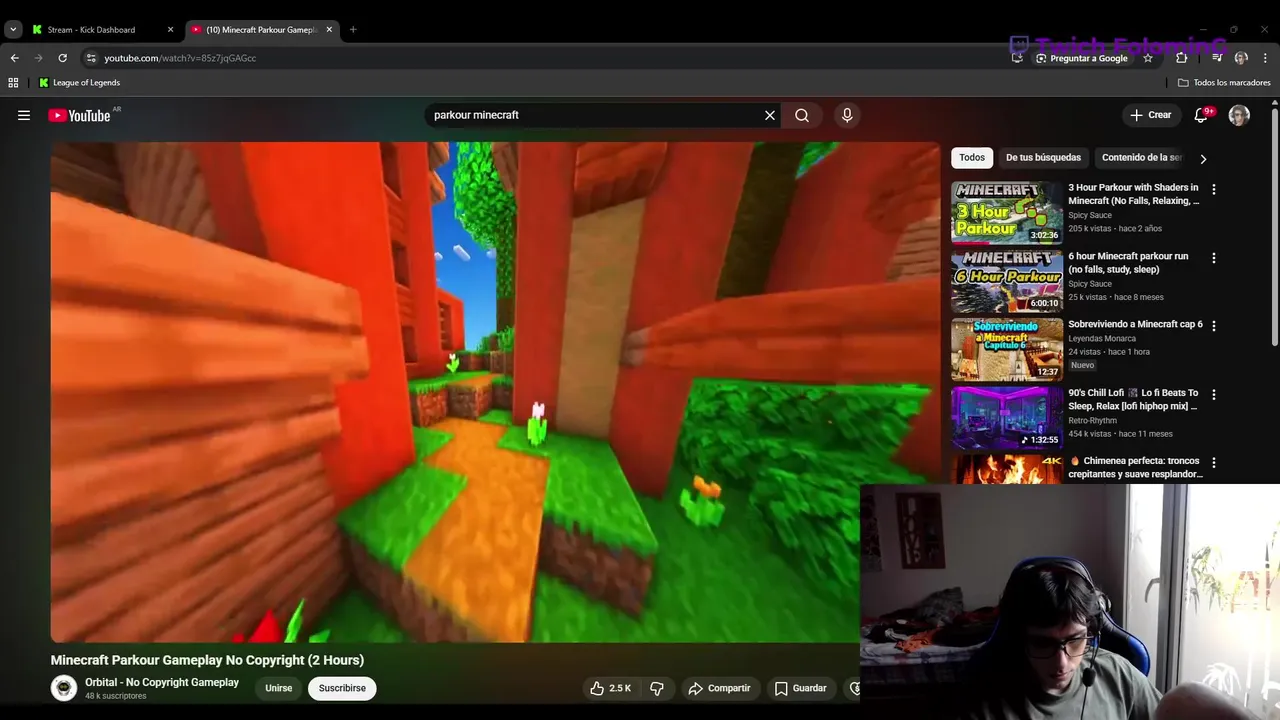Image resolution: width=1280 pixels, height=720 pixels.
Task: Click the Unirse button
Action: (279, 688)
